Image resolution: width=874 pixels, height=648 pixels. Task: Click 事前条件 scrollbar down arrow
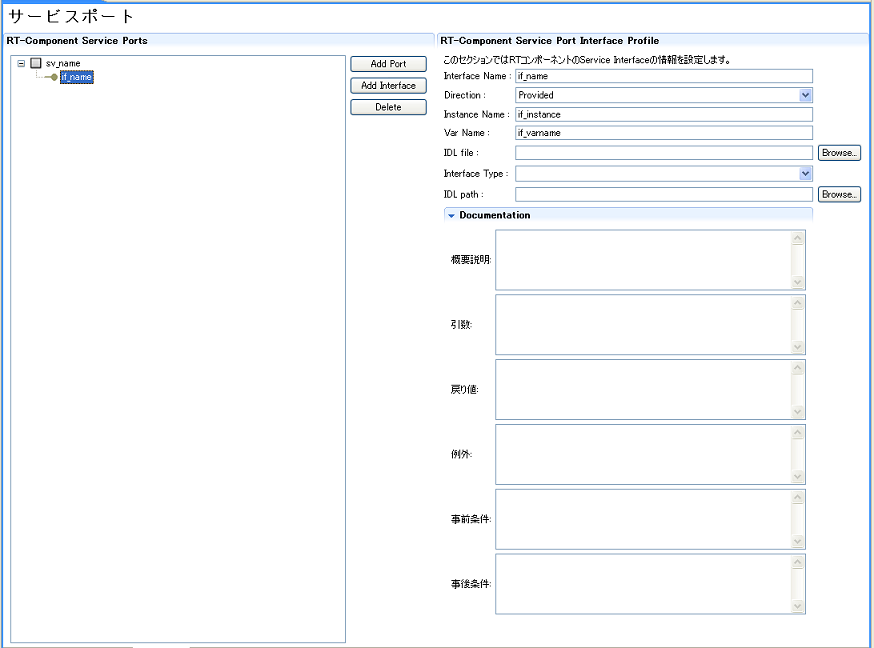click(x=798, y=541)
